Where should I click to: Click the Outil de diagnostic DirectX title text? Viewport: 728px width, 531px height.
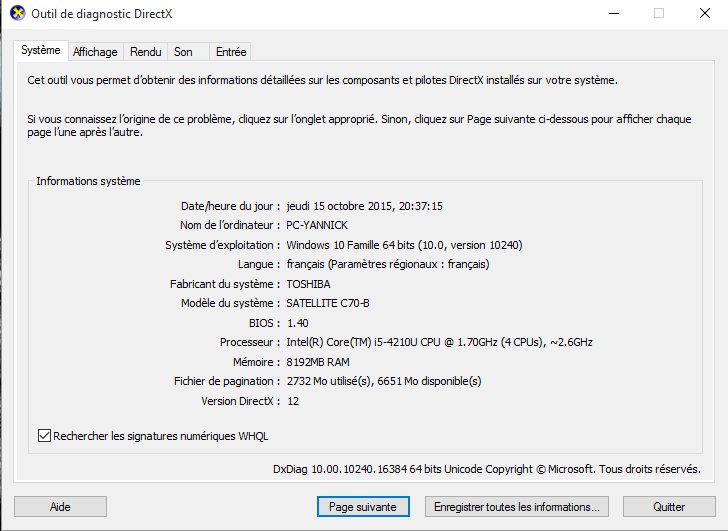pos(102,14)
